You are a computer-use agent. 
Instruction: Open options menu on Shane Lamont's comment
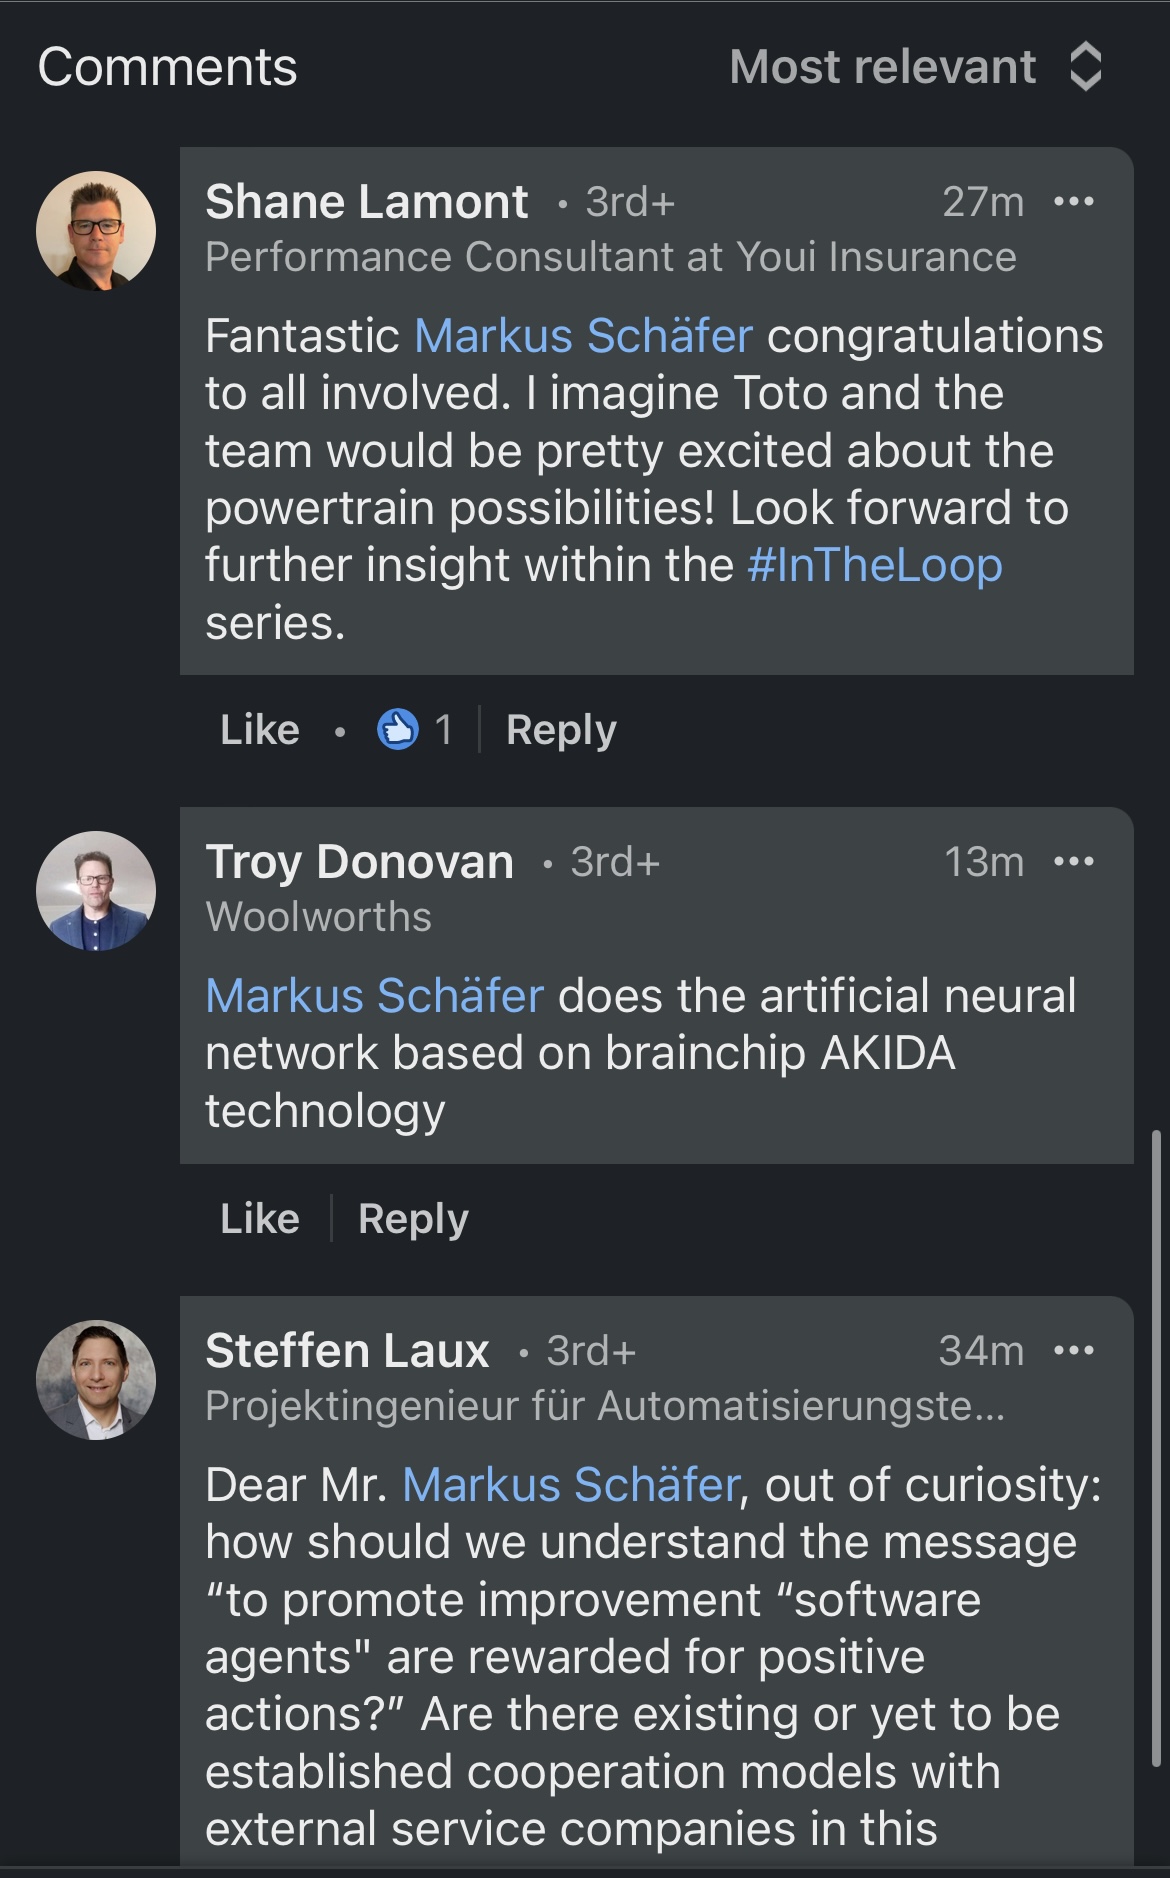(x=1074, y=202)
